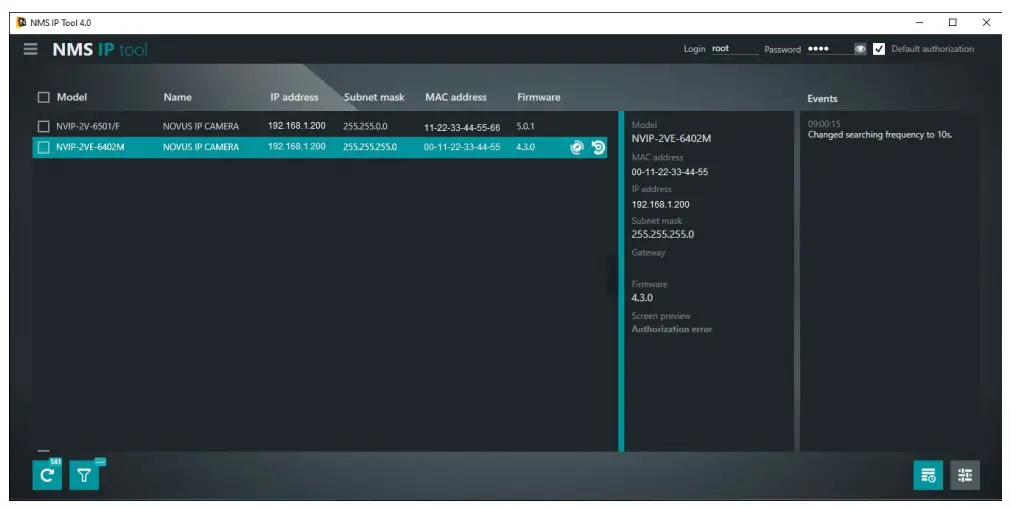Open the device filter options

[84, 475]
